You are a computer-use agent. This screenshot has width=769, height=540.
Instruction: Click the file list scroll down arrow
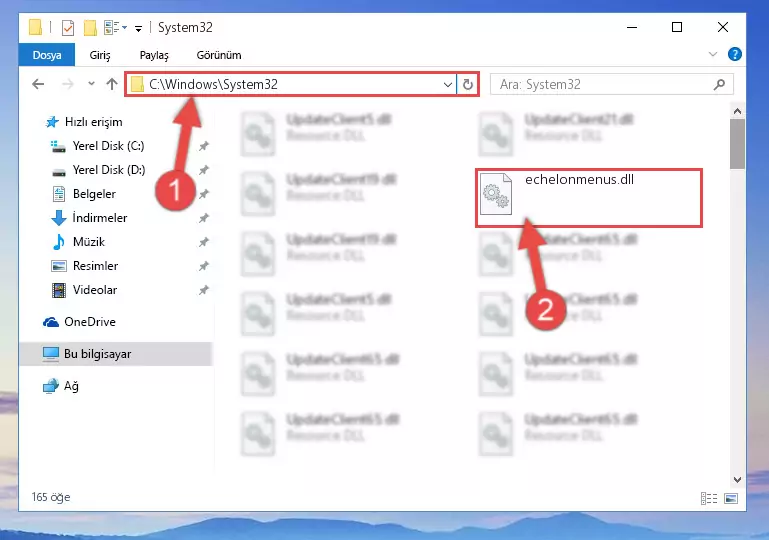[x=737, y=480]
